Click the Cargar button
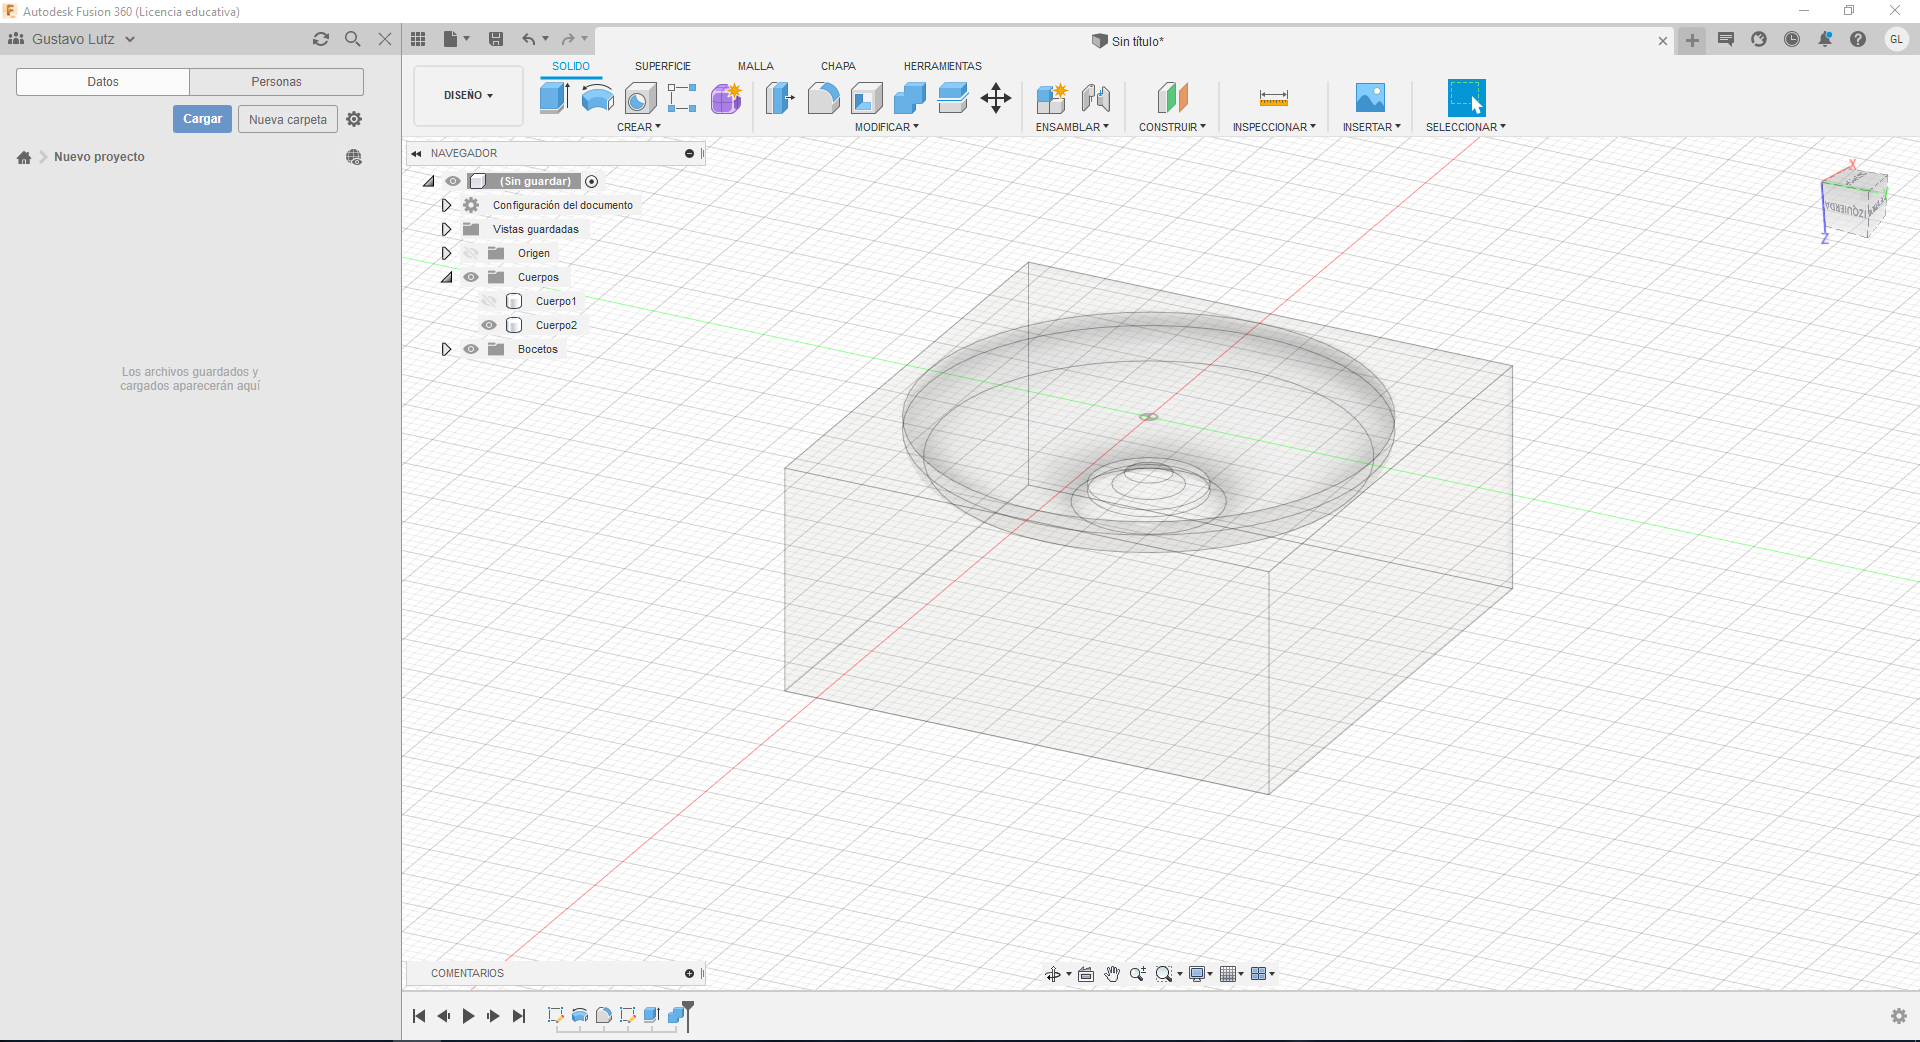Image resolution: width=1920 pixels, height=1042 pixels. tap(203, 119)
